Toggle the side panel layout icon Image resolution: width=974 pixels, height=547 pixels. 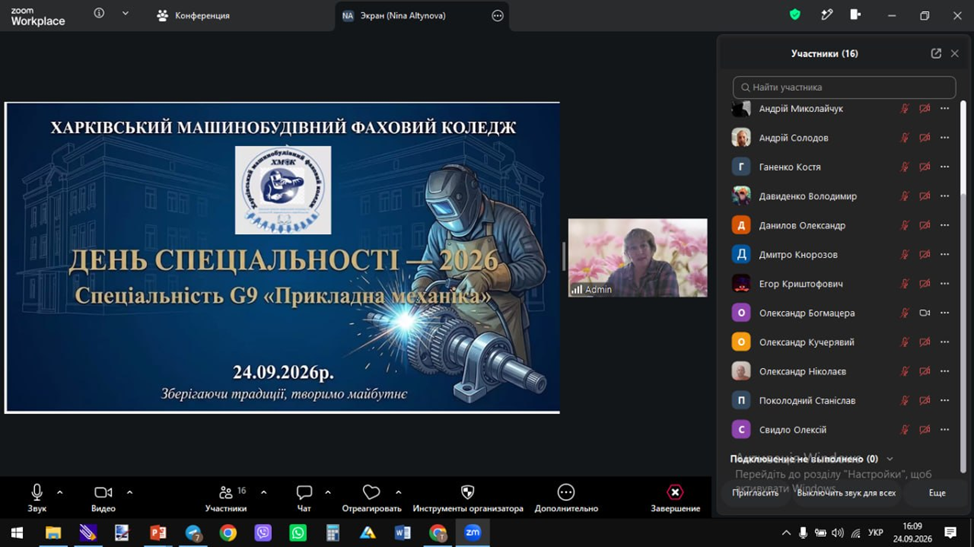[855, 15]
